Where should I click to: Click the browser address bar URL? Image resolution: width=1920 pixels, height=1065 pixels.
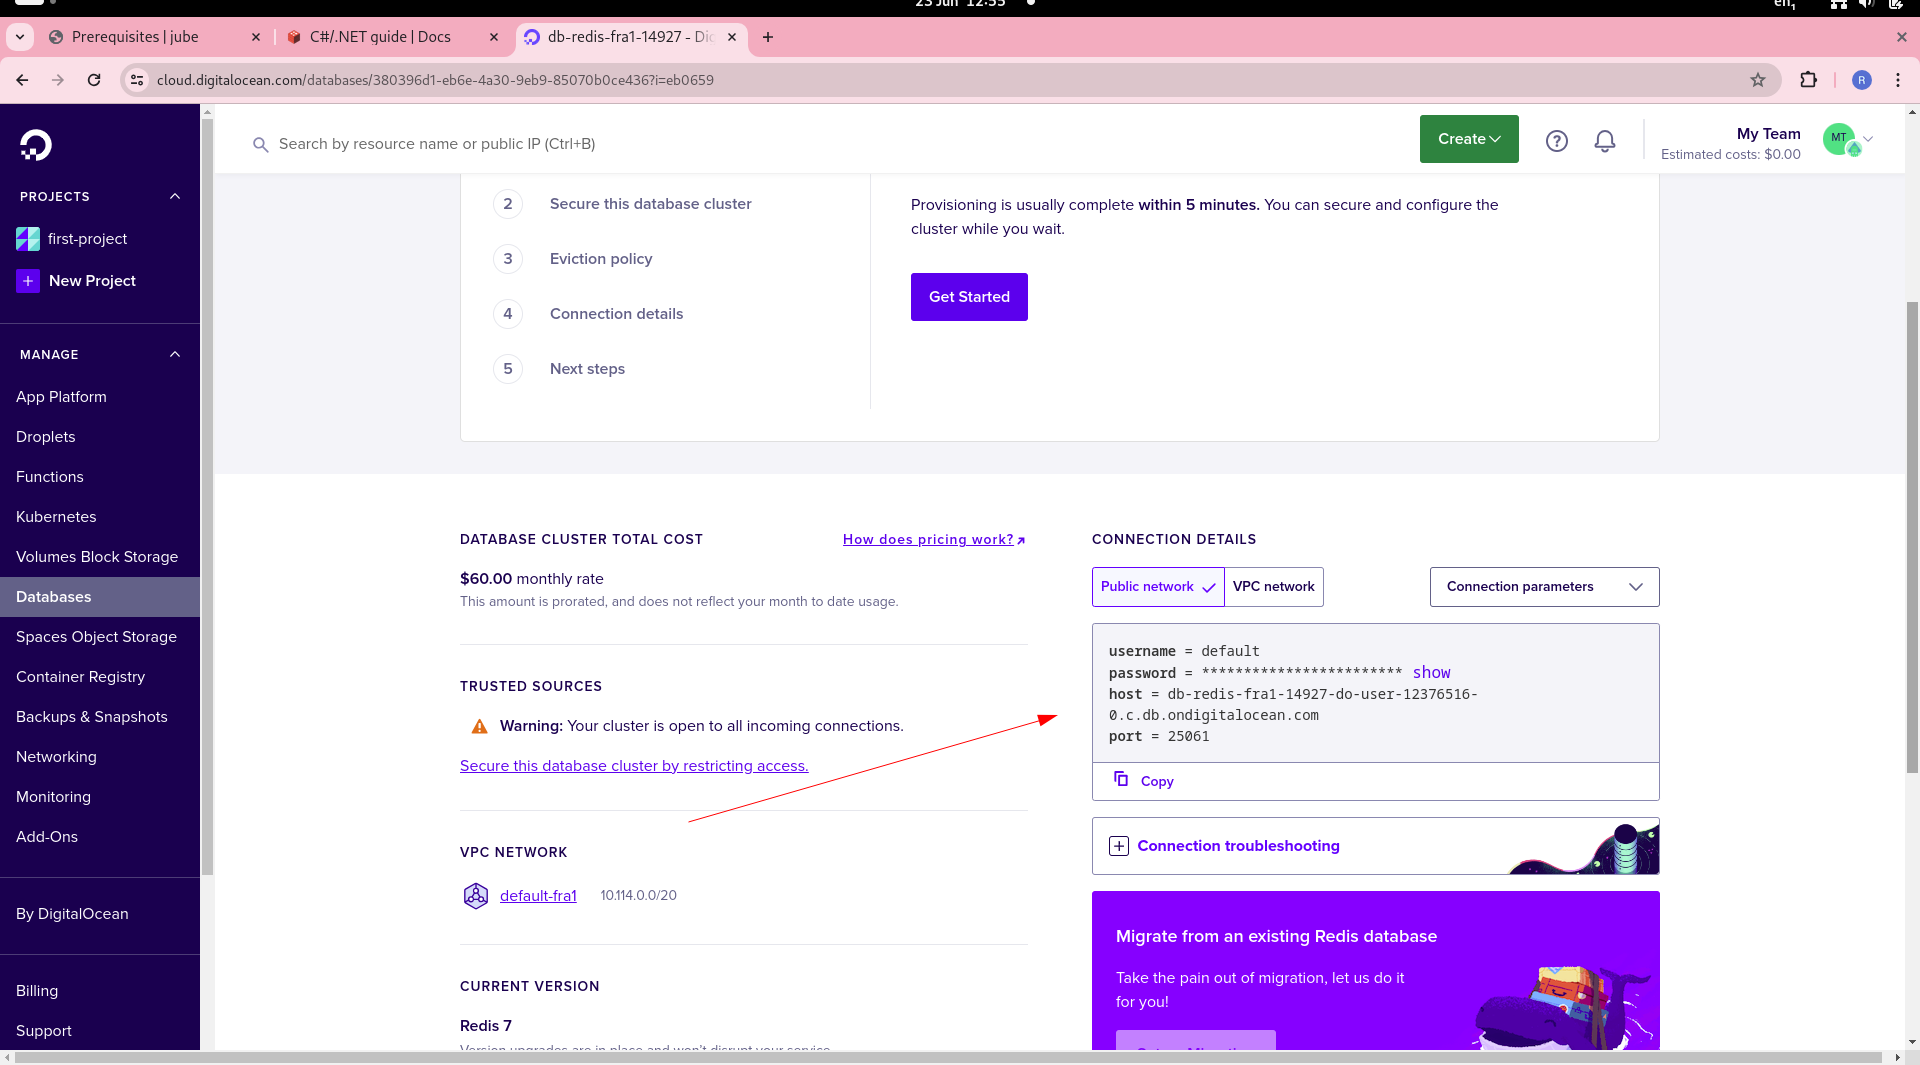pos(435,80)
